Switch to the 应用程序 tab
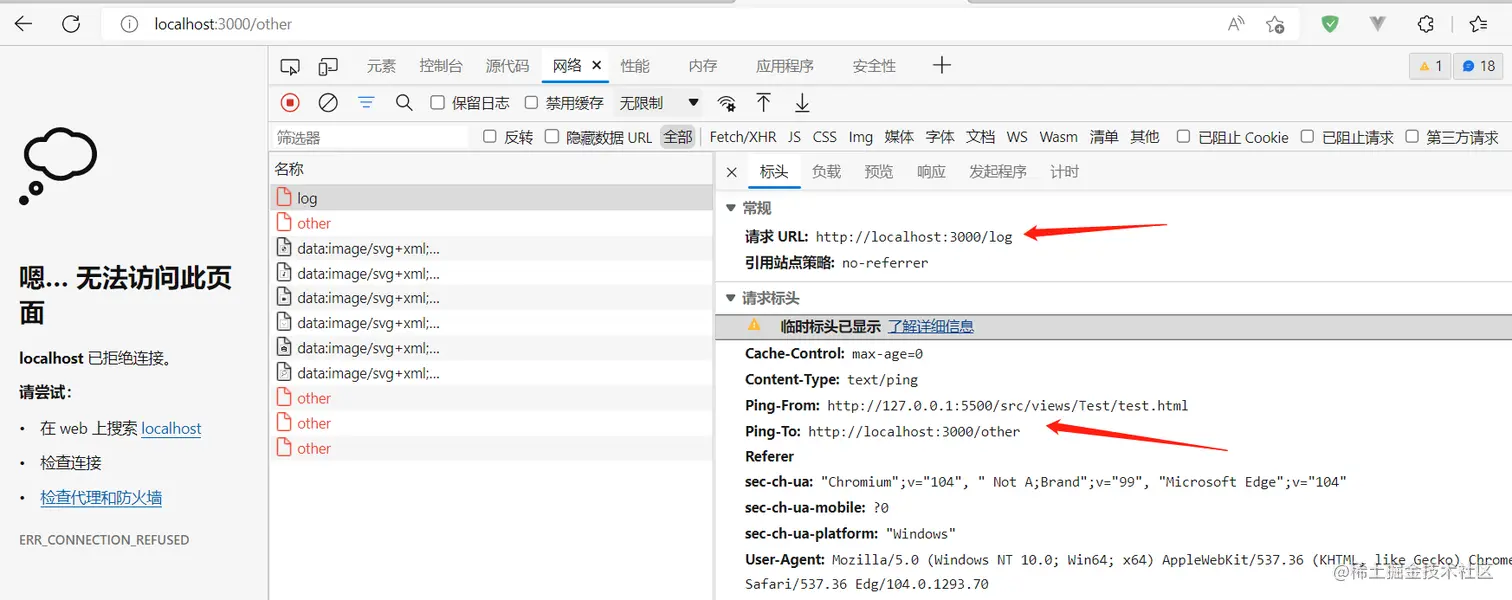 click(x=785, y=66)
